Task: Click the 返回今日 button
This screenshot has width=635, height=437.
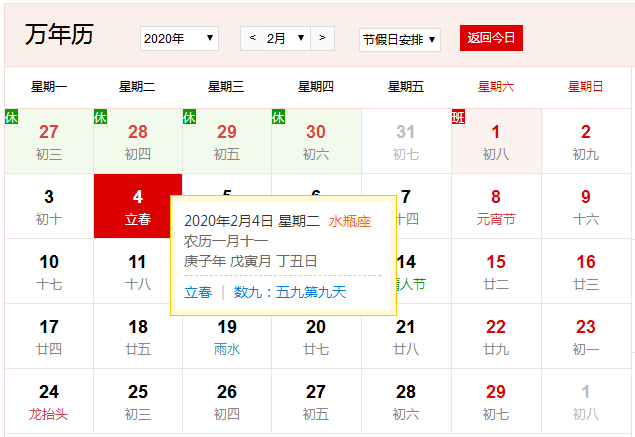Action: (x=491, y=38)
